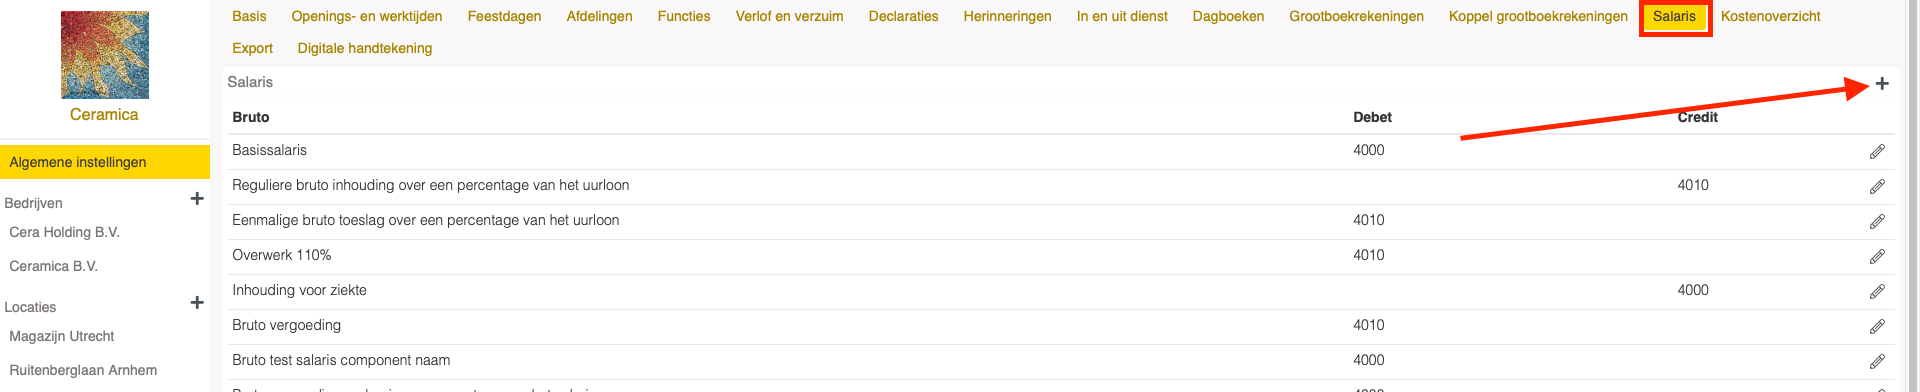Open Cera Holding B.V. company

tap(64, 232)
